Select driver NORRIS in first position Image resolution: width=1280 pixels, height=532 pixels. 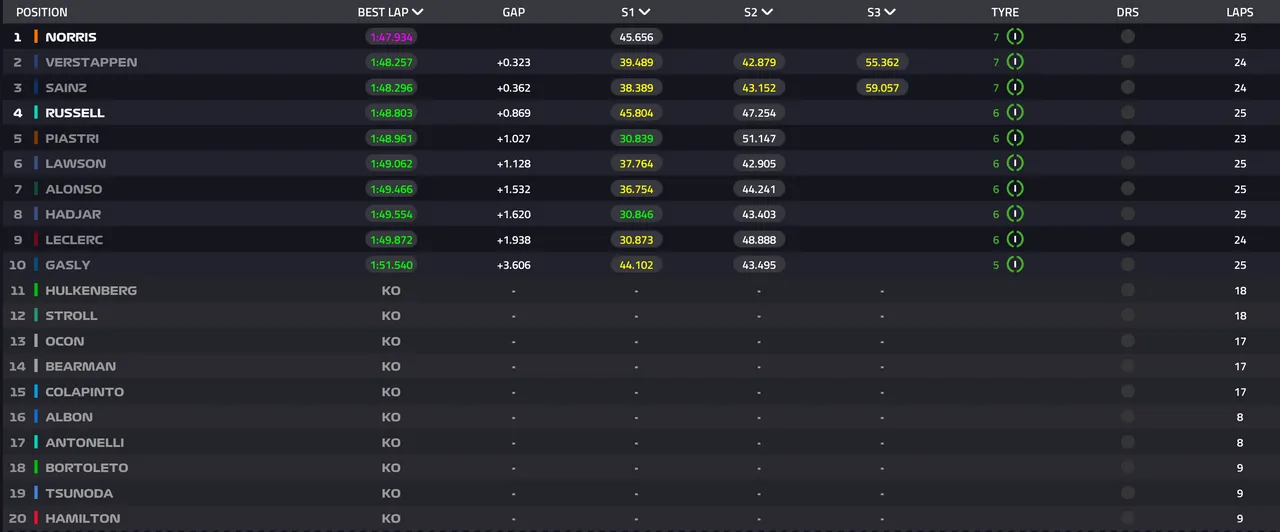click(71, 37)
